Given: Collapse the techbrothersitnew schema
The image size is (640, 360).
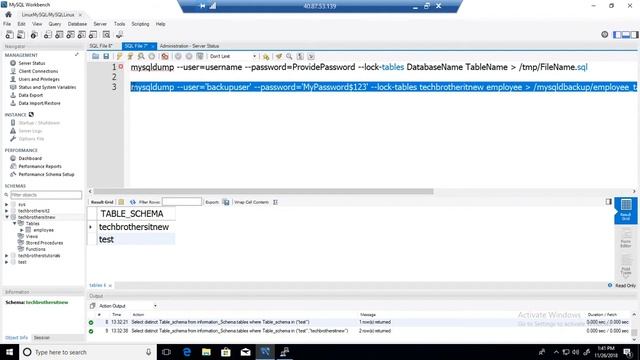Looking at the screenshot, I should tap(7, 217).
